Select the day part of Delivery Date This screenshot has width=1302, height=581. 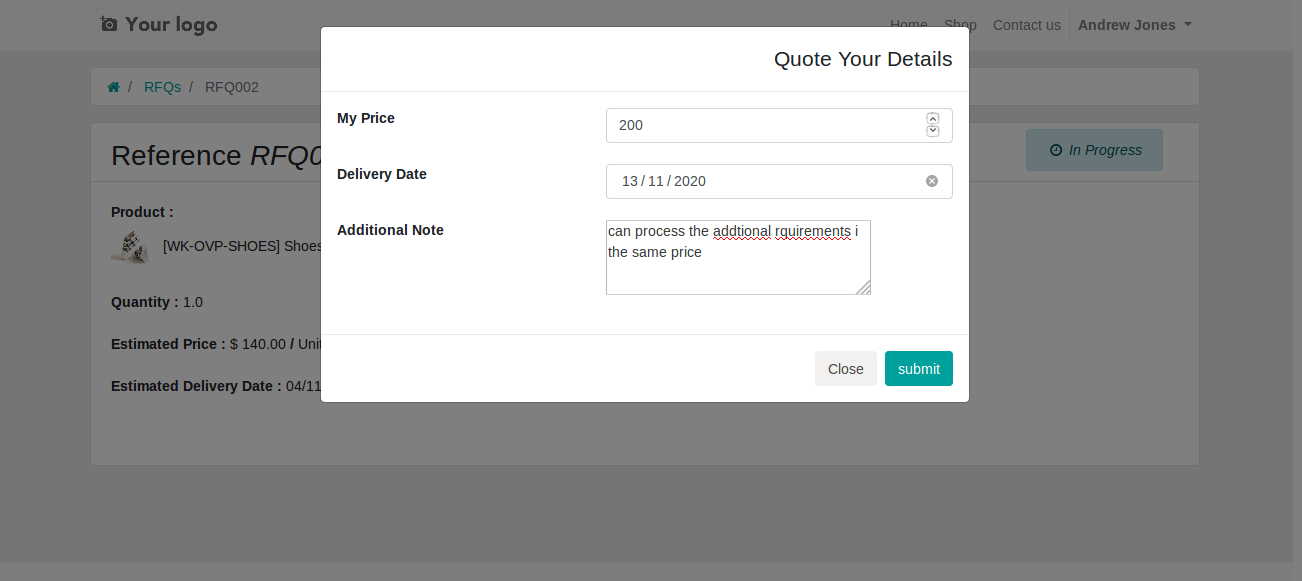629,181
